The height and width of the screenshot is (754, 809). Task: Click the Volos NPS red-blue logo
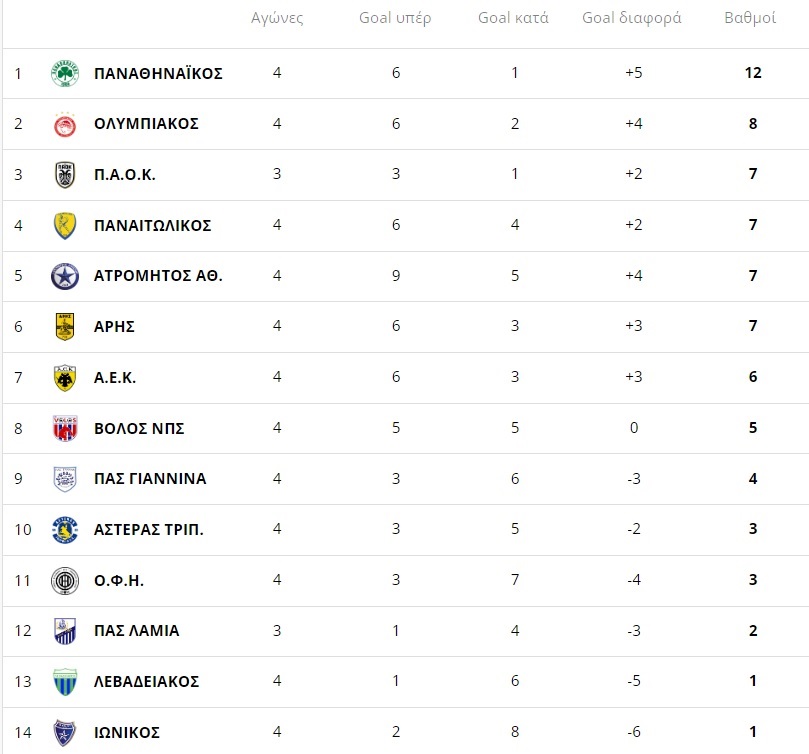click(65, 428)
